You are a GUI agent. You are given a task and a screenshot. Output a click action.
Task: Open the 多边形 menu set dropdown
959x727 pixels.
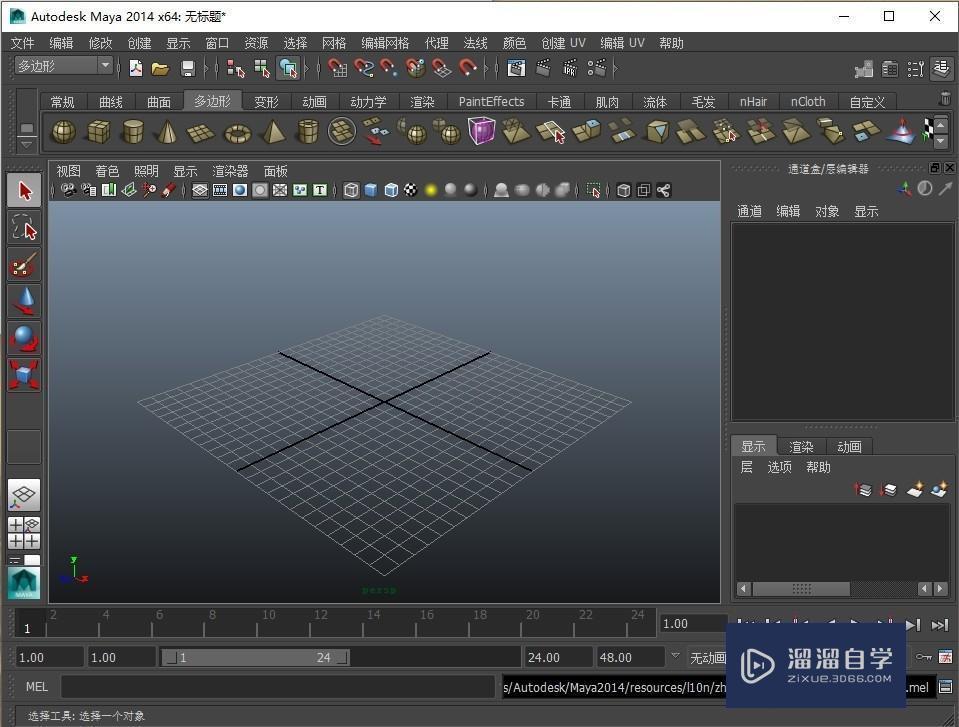tap(64, 65)
